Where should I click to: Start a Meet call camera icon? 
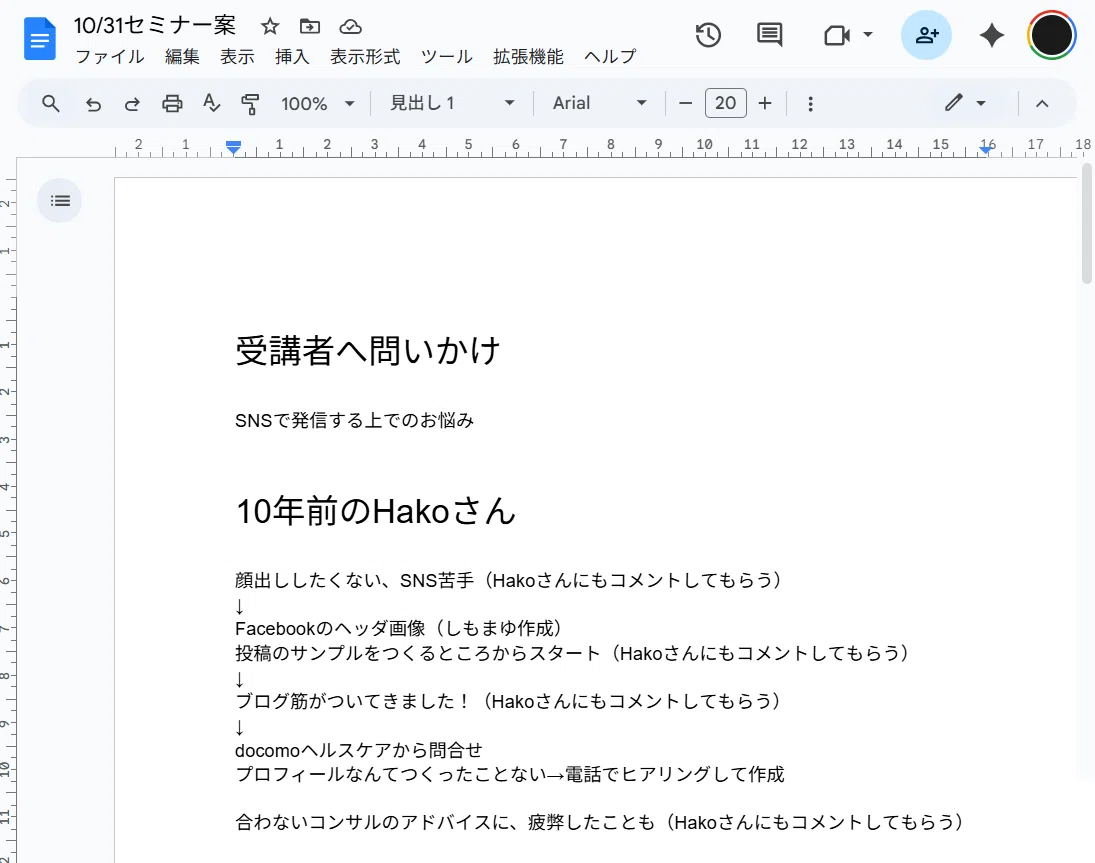click(837, 35)
